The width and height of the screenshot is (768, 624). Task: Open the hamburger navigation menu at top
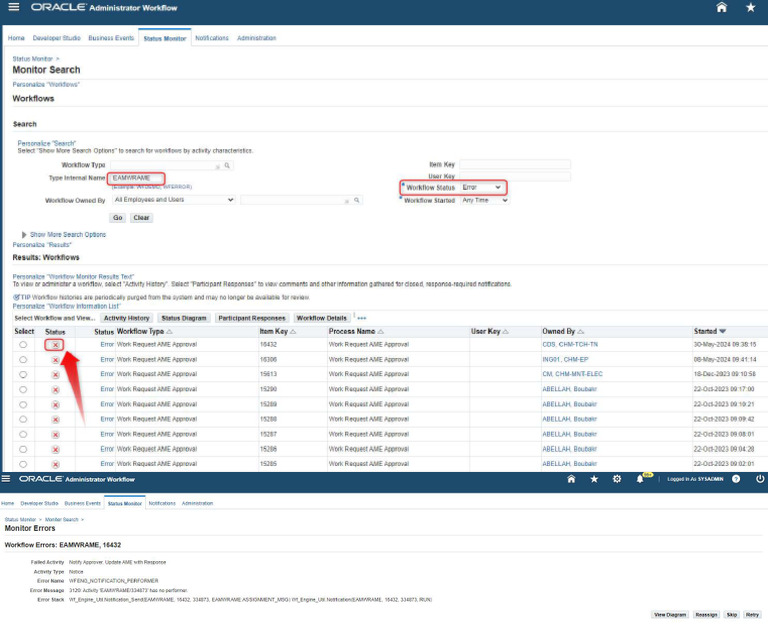click(13, 7)
